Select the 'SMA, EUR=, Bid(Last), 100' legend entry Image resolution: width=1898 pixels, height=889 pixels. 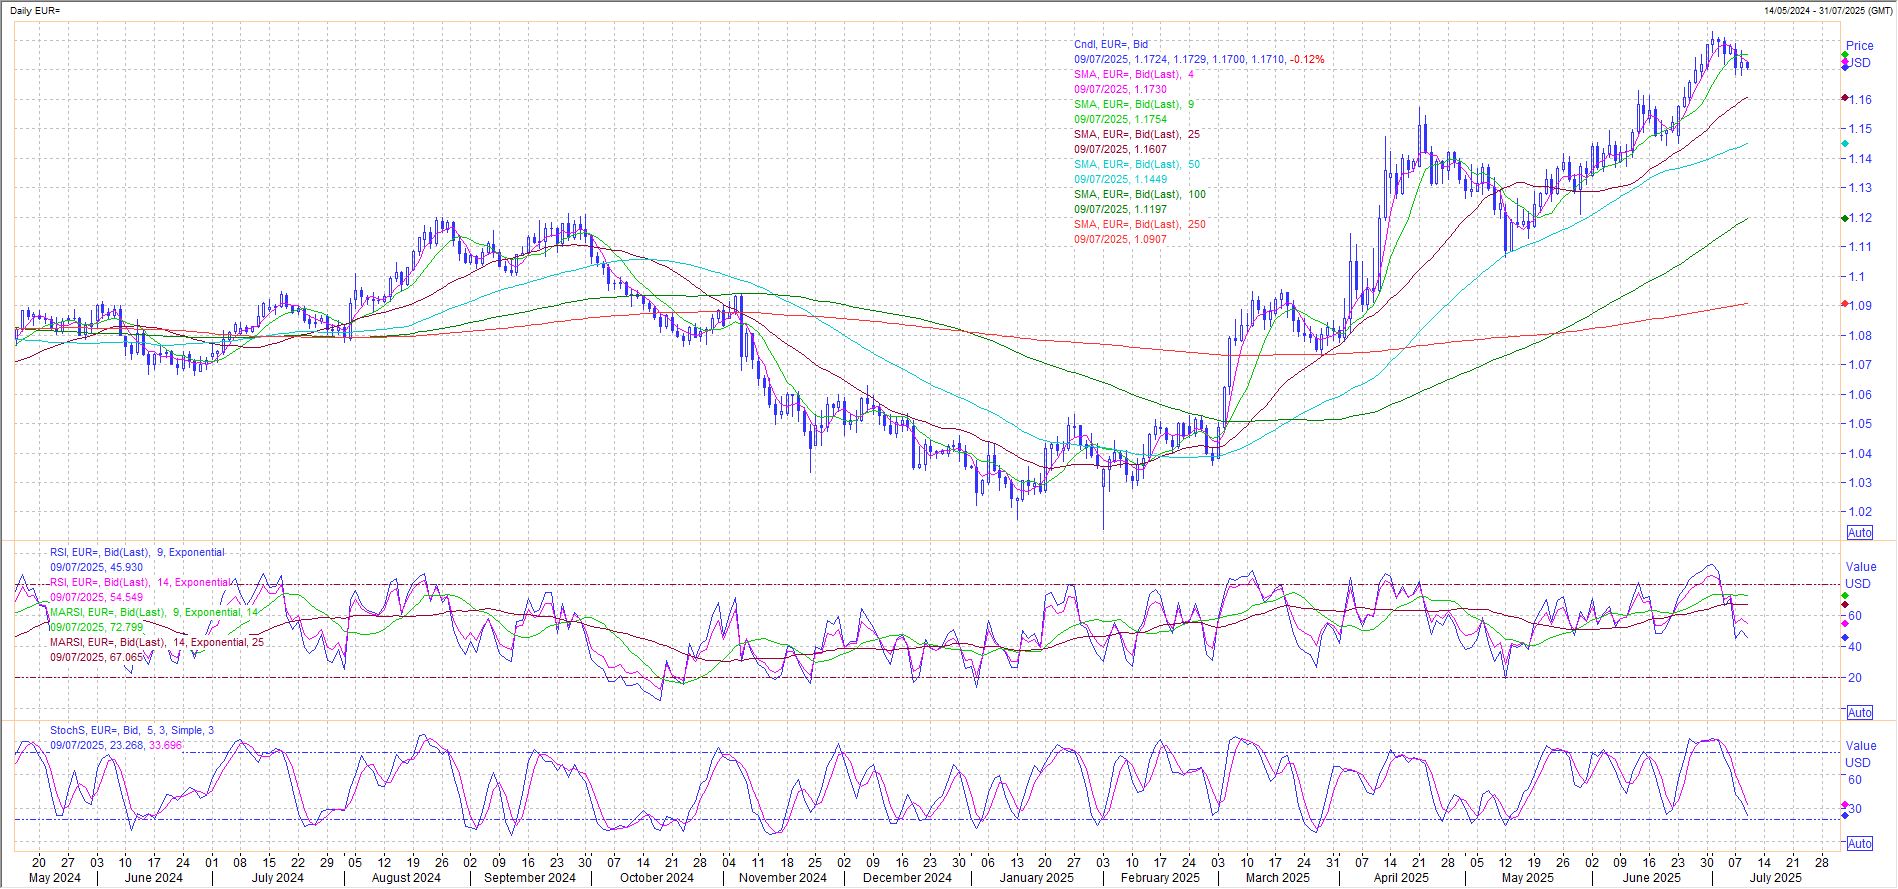[1140, 194]
